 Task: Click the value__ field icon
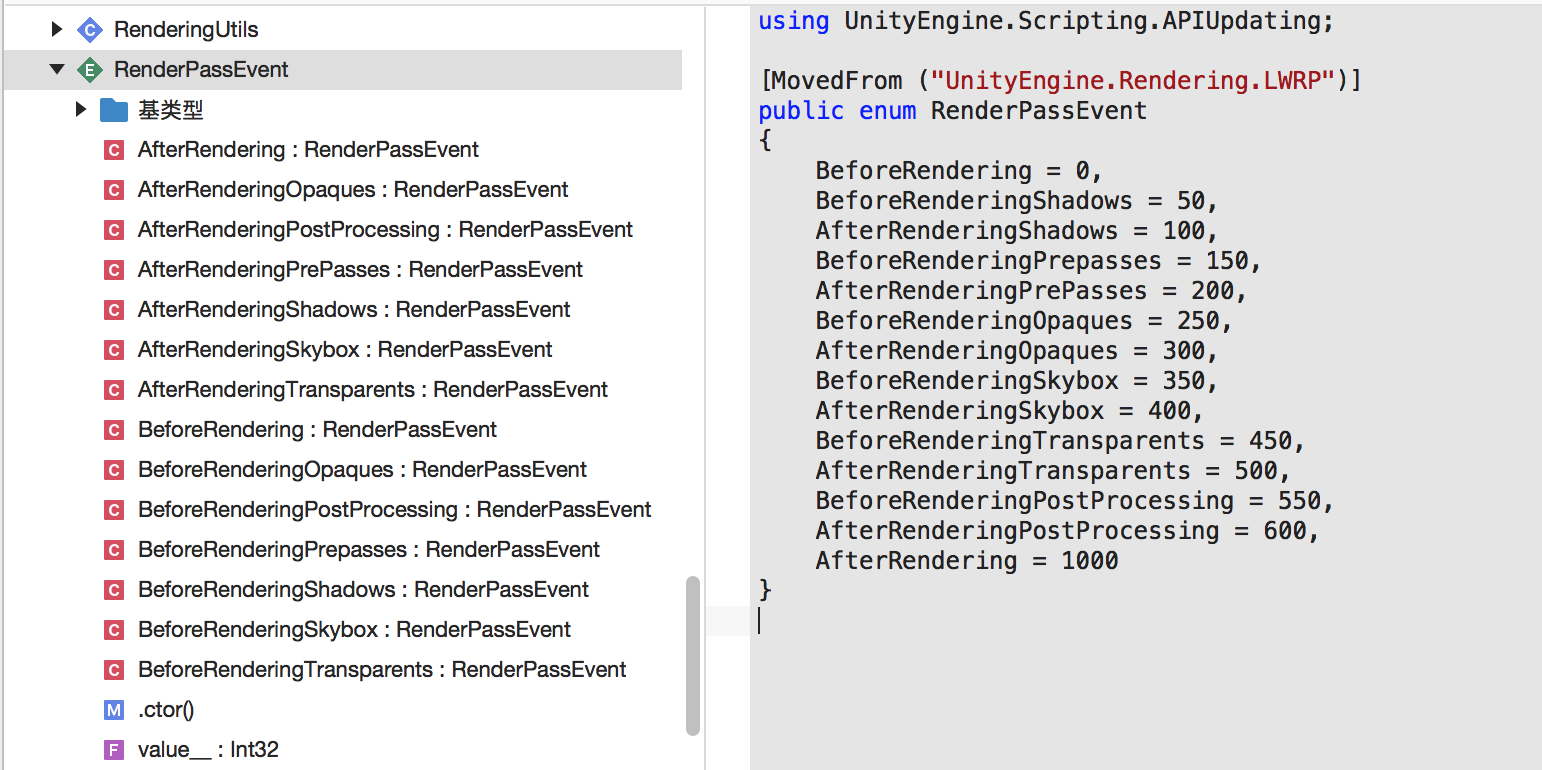114,750
